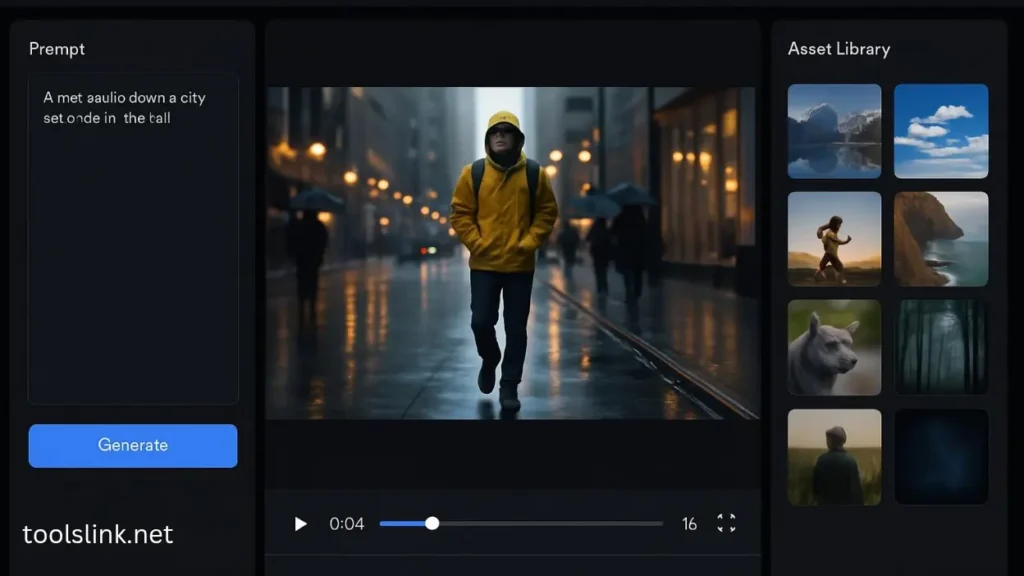Screen dimensions: 1024x576
Task: Choose the coastal cliff thumbnail
Action: tap(940, 238)
